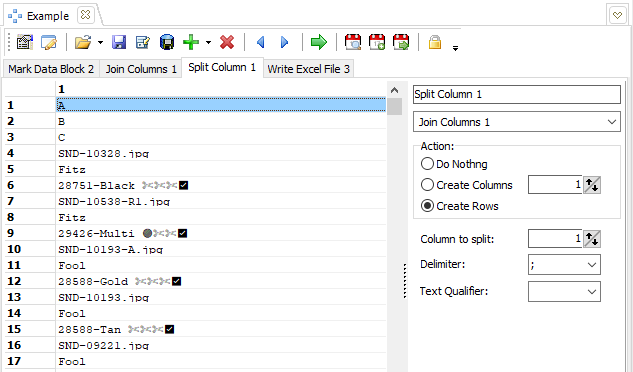This screenshot has height=372, width=633.
Task: Select row 1 cell containing A
Action: click(x=221, y=105)
